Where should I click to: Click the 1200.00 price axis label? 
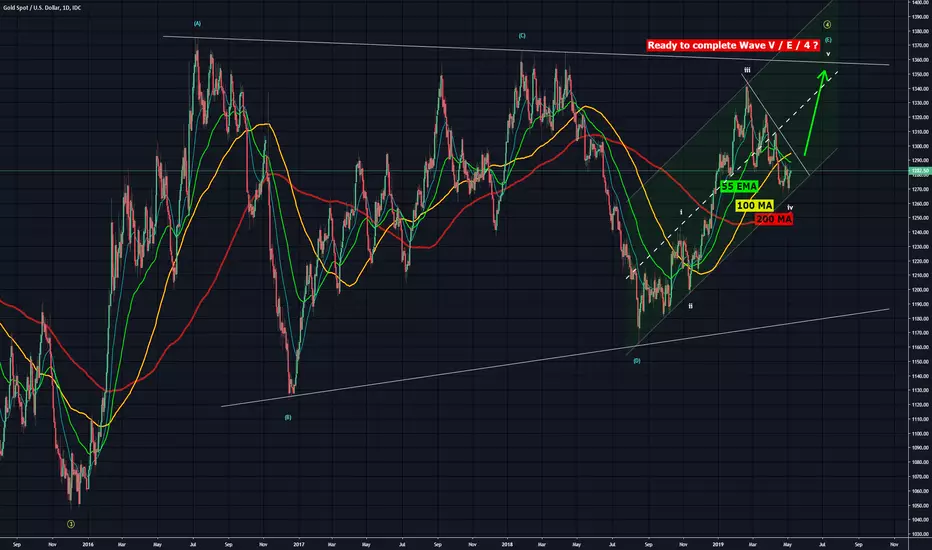click(921, 290)
